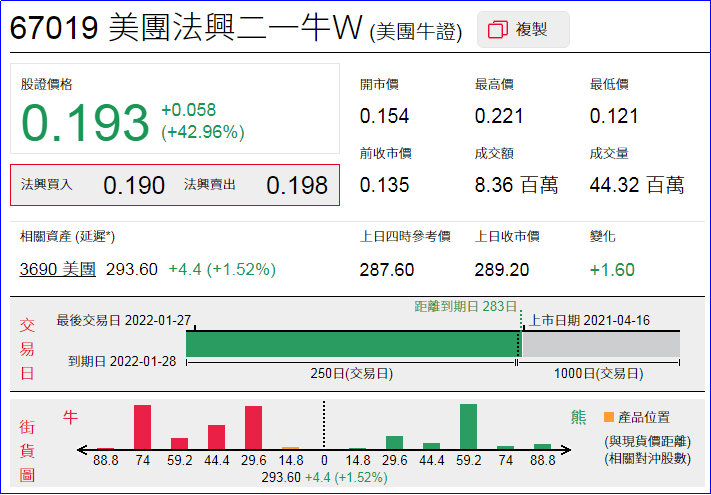
Task: Click the 法興買入 bid price 0.190
Action: pyautogui.click(x=134, y=185)
